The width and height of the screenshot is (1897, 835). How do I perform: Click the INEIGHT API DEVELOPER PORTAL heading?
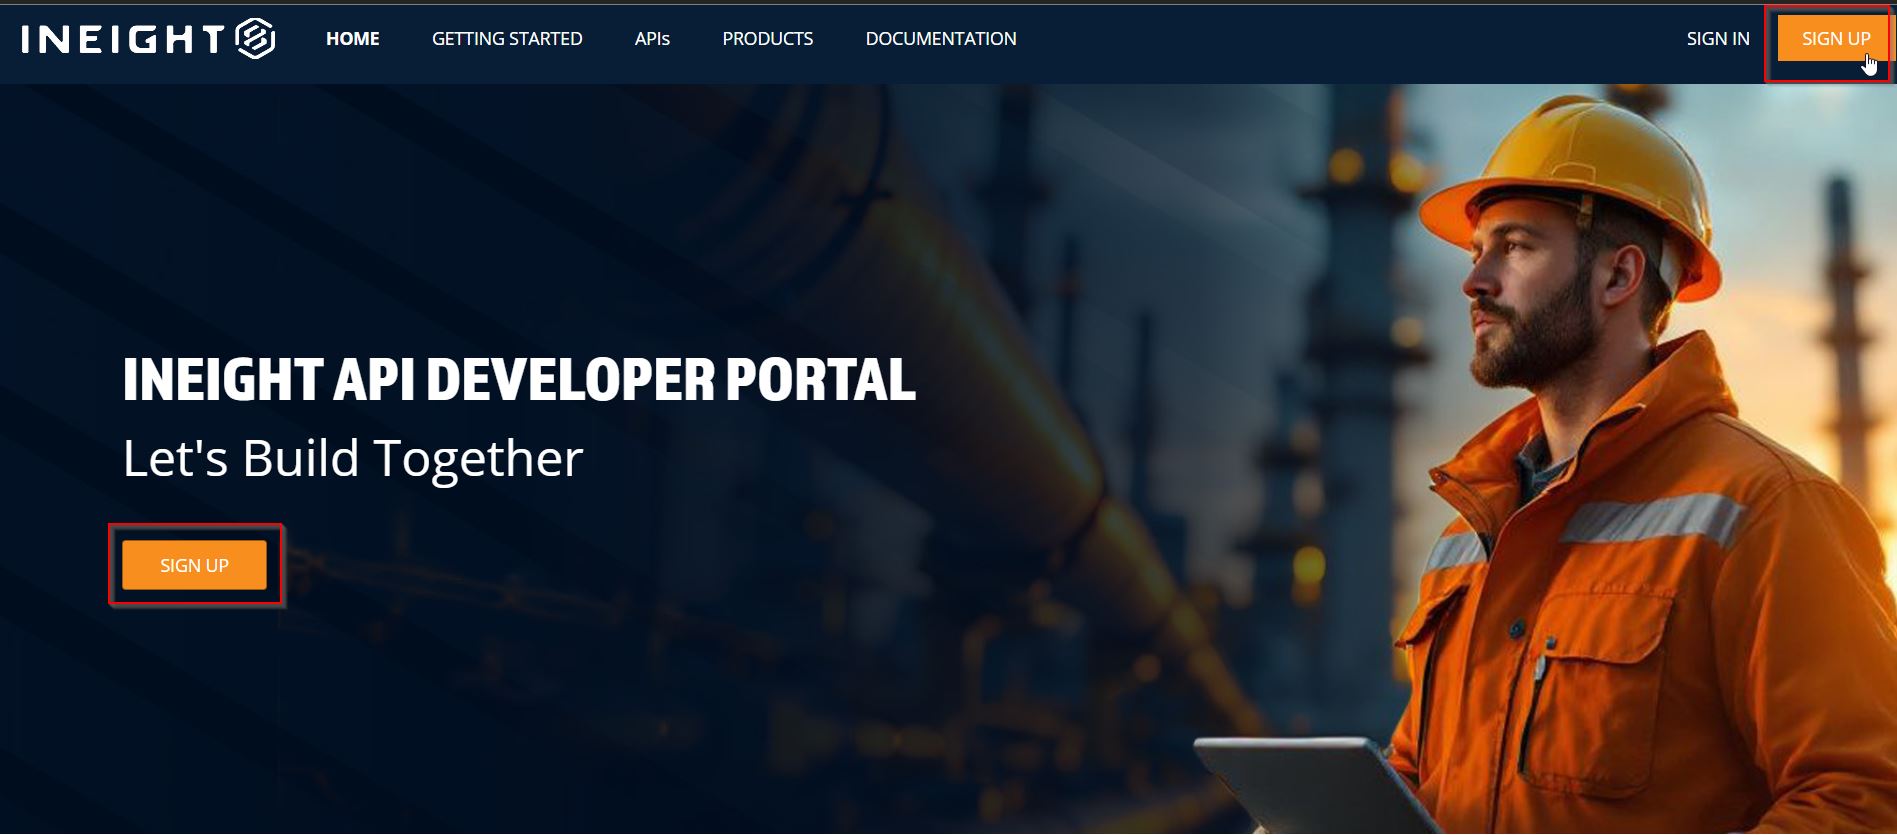518,380
